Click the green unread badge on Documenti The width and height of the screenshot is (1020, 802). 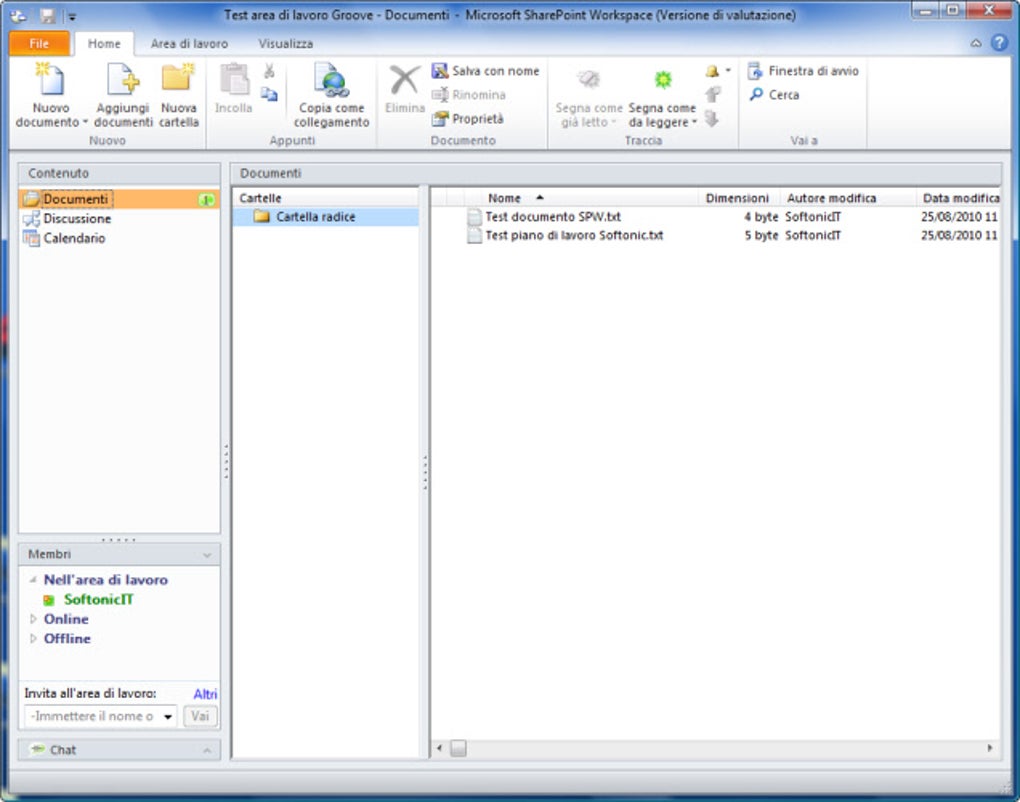[x=207, y=200]
